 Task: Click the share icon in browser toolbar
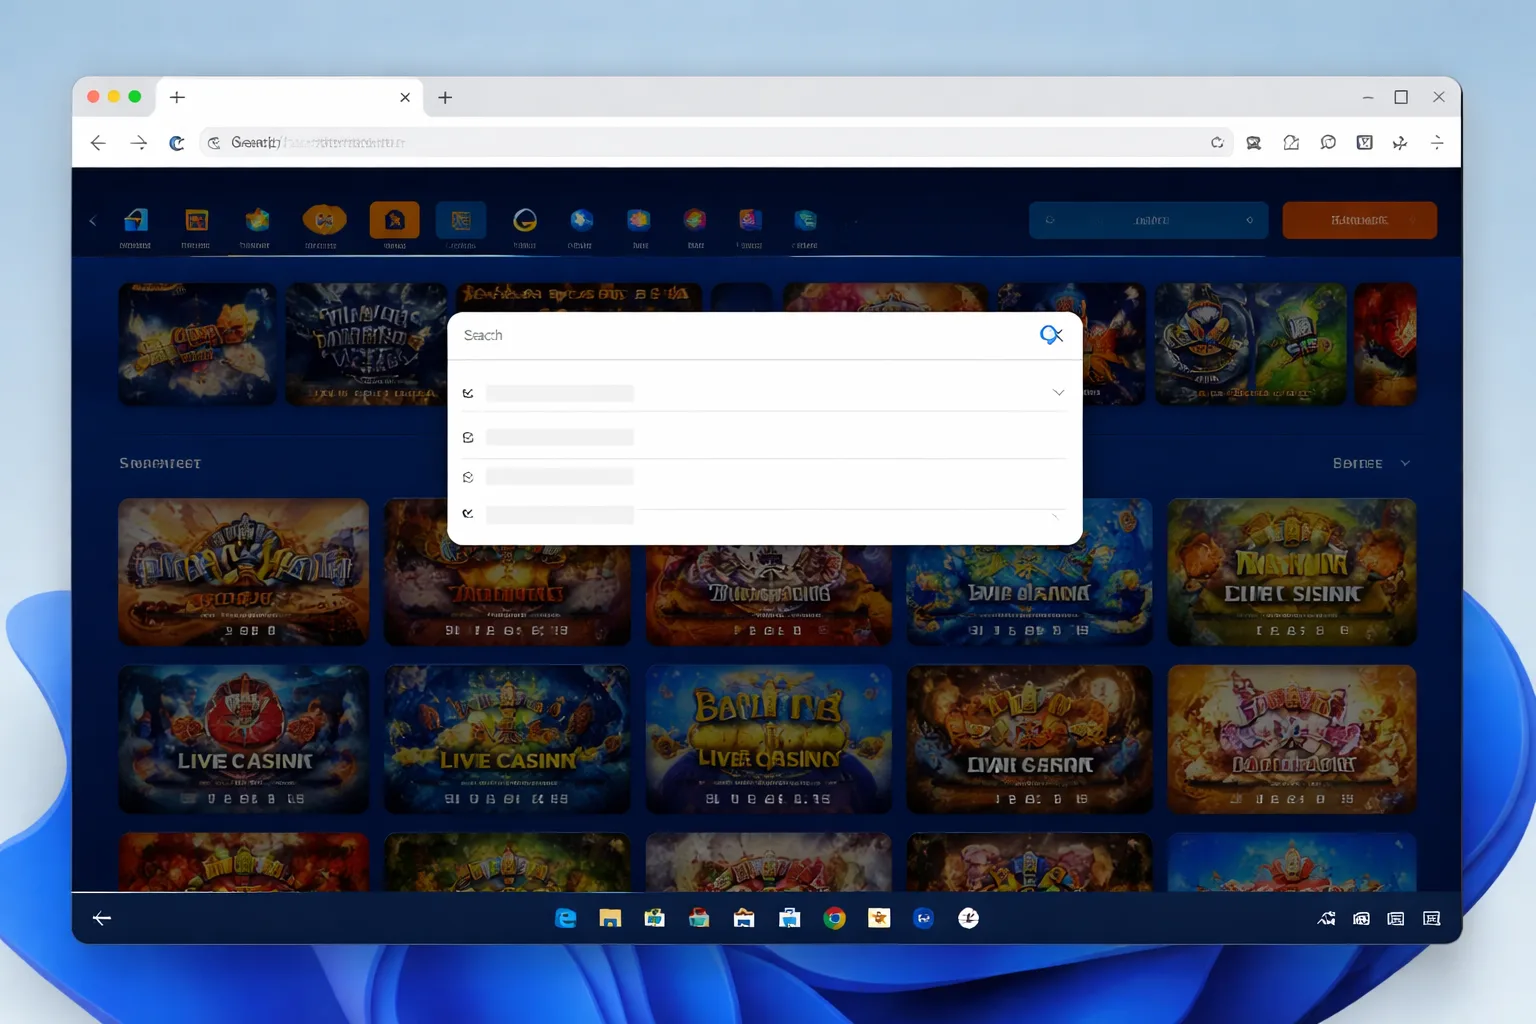(1291, 143)
